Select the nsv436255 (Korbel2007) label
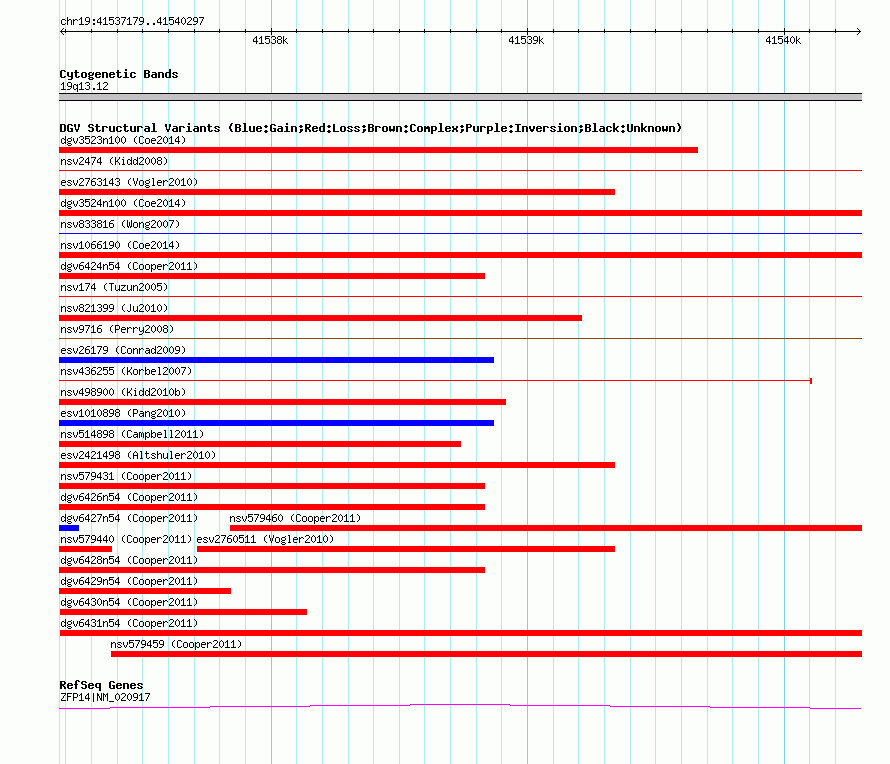 pos(126,371)
